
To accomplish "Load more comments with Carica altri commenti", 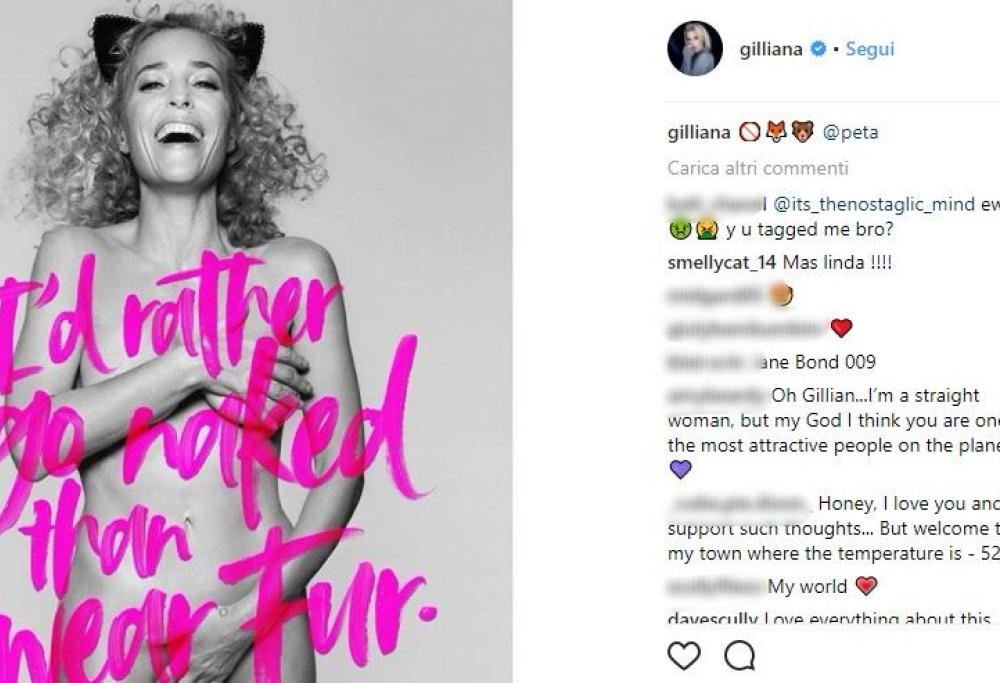I will (x=758, y=168).
